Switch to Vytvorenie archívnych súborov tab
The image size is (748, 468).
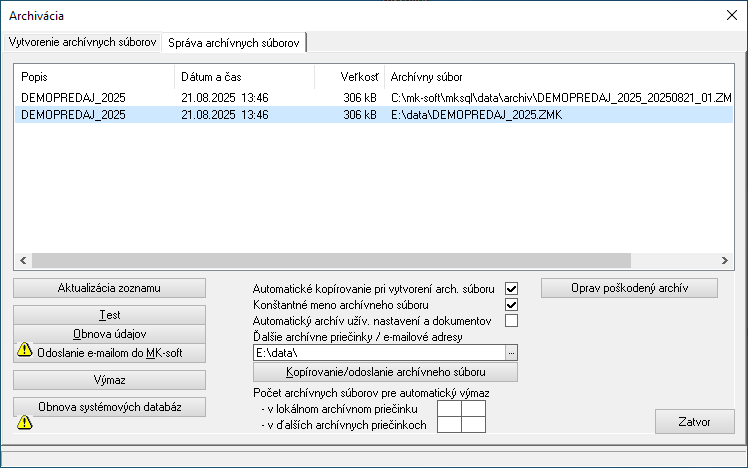coord(82,42)
